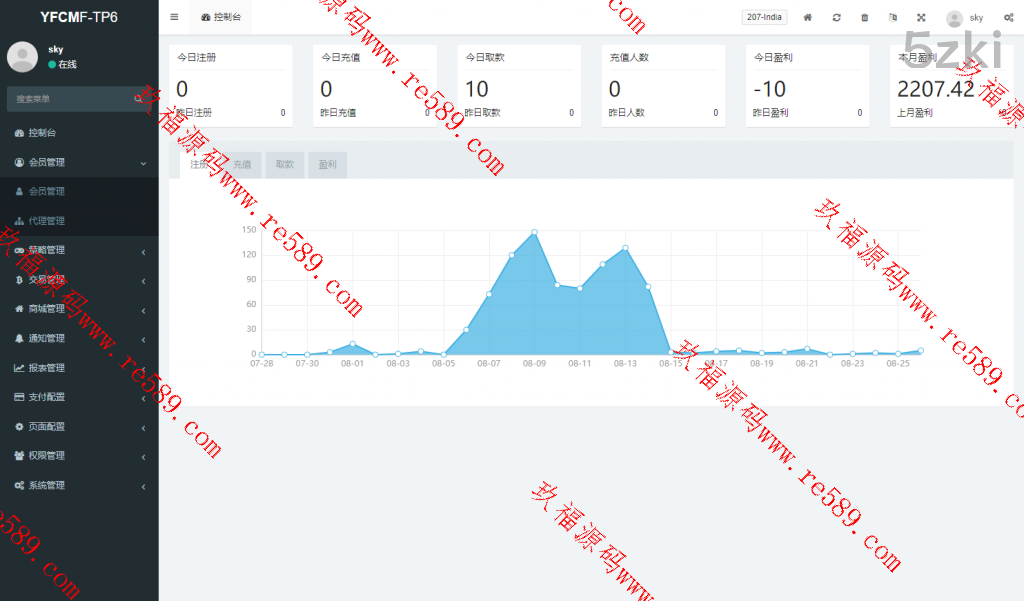Open settings via the gears icon

(1008, 17)
